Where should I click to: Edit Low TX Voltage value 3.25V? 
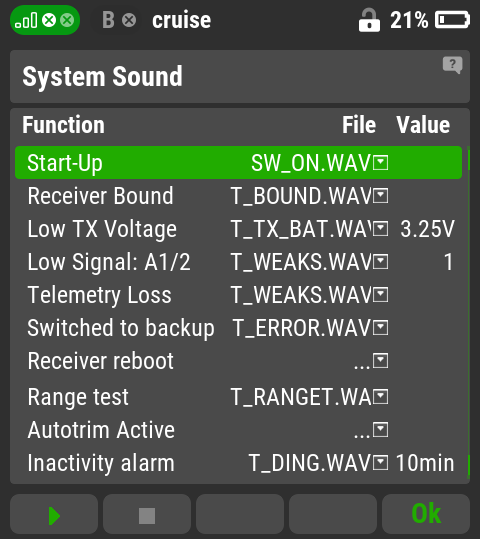427,229
